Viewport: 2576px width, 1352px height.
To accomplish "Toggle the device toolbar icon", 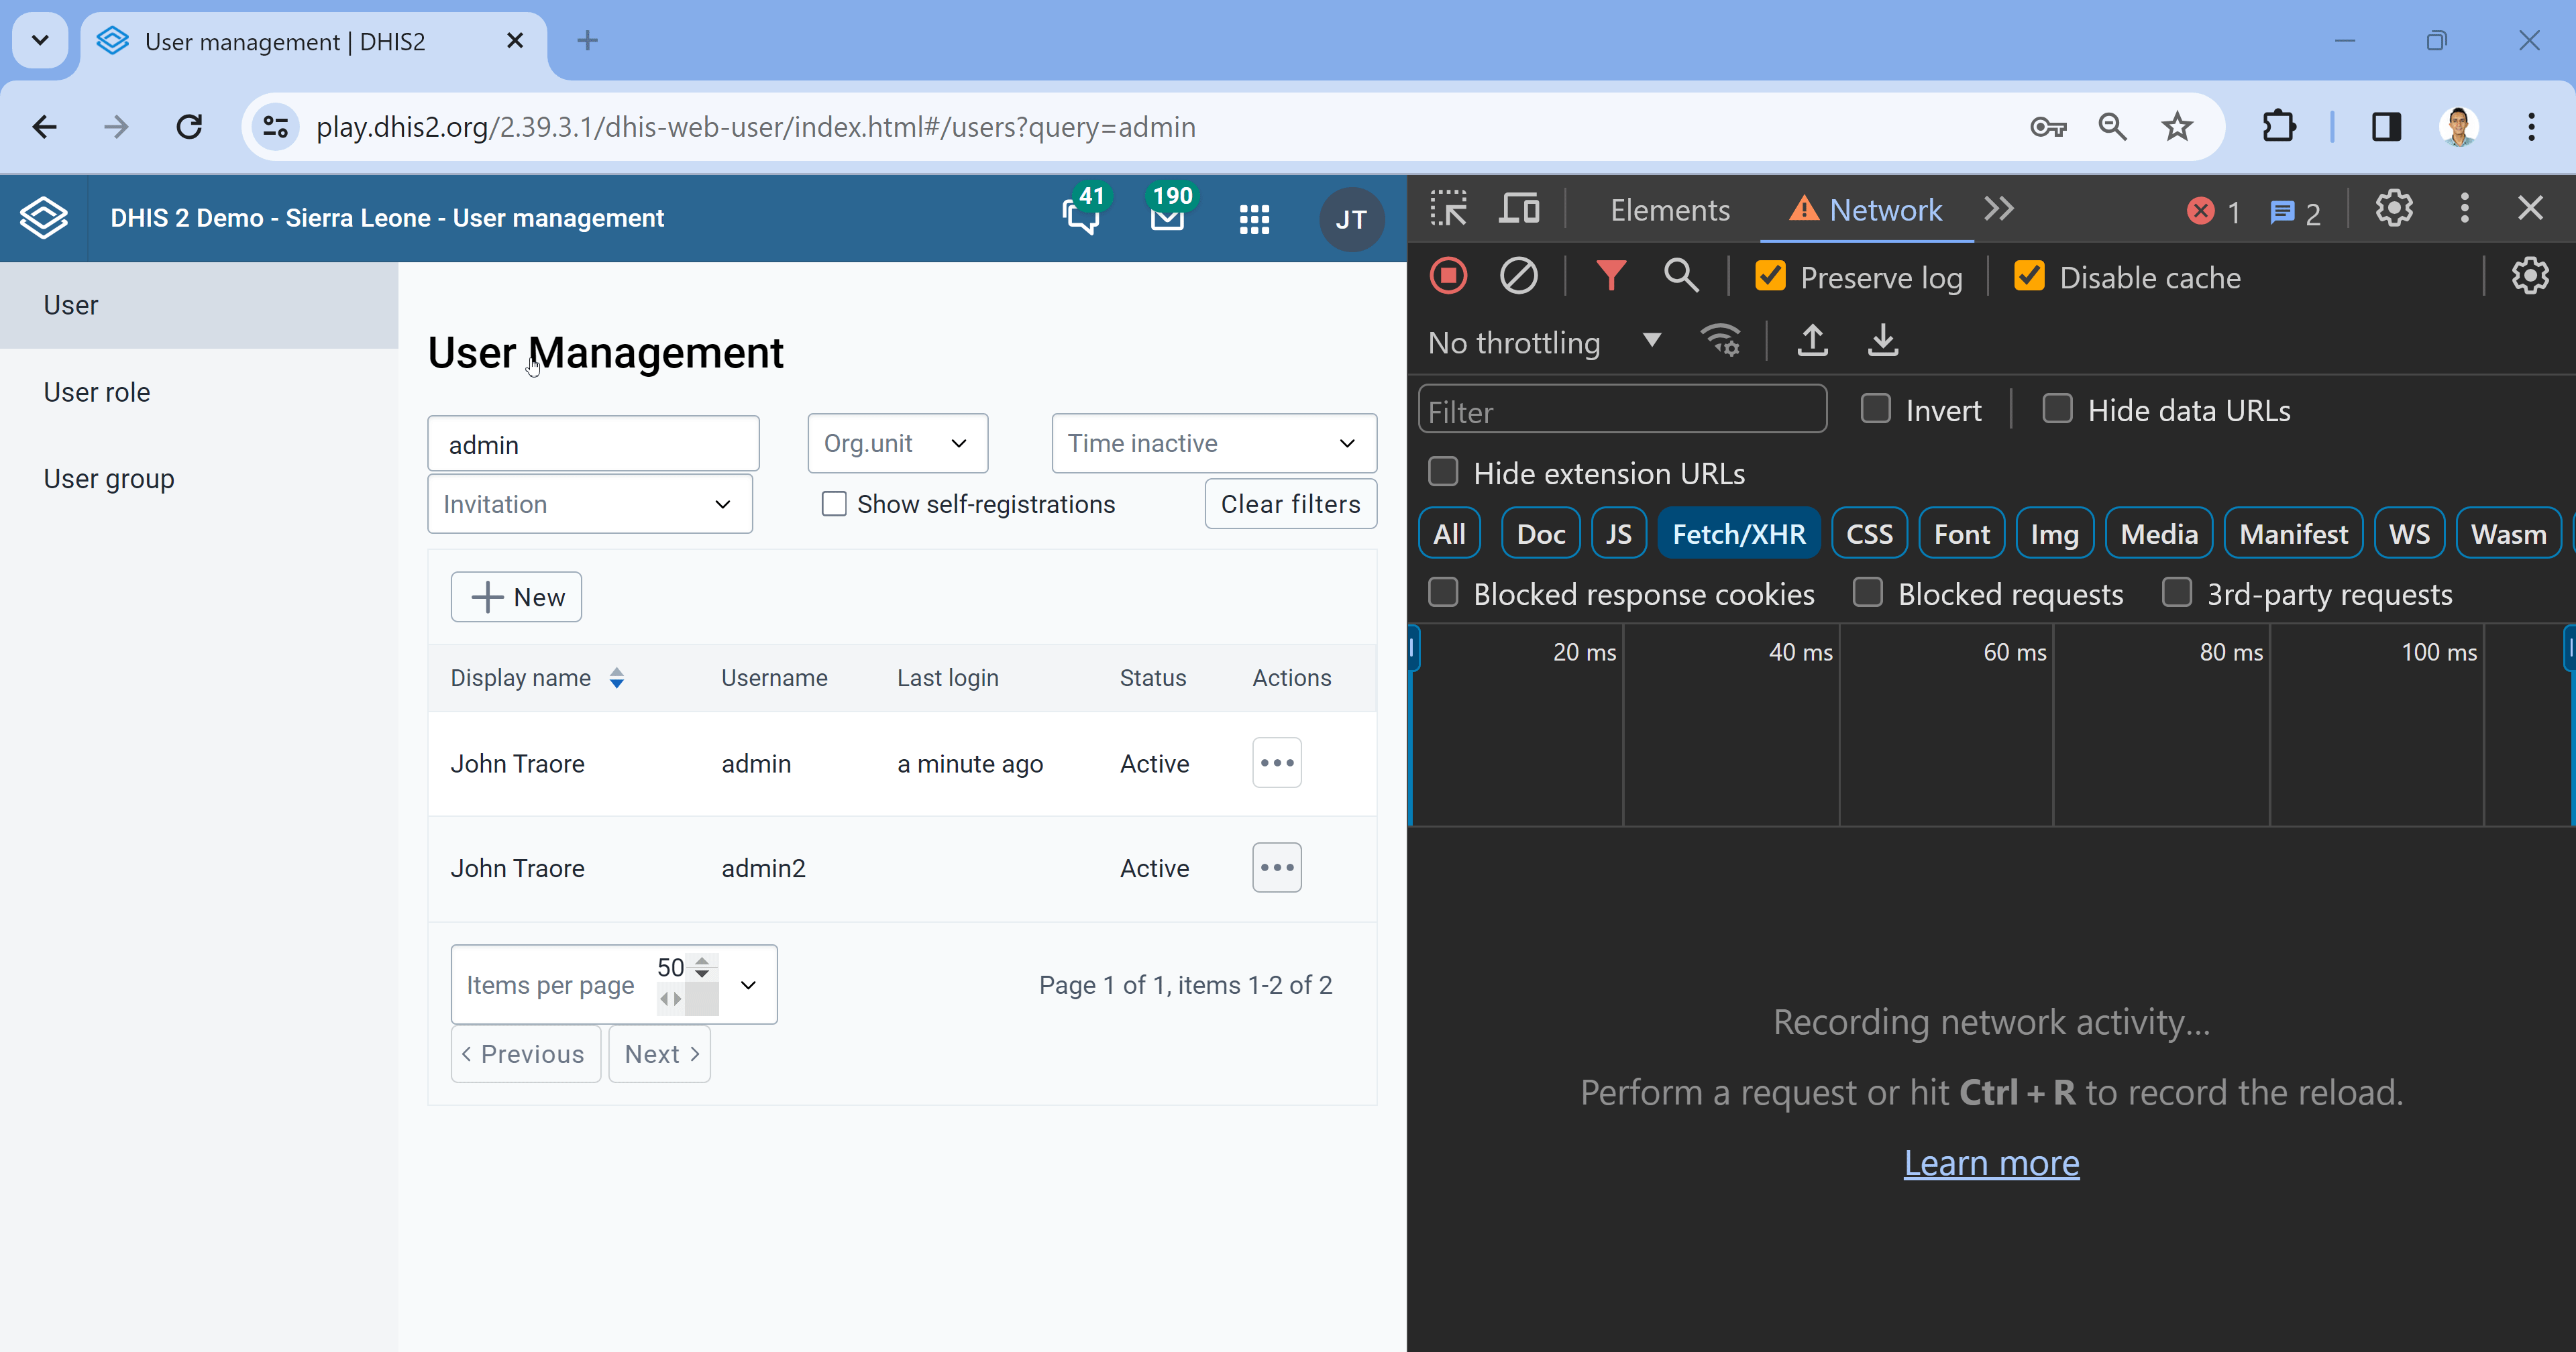I will point(1519,209).
